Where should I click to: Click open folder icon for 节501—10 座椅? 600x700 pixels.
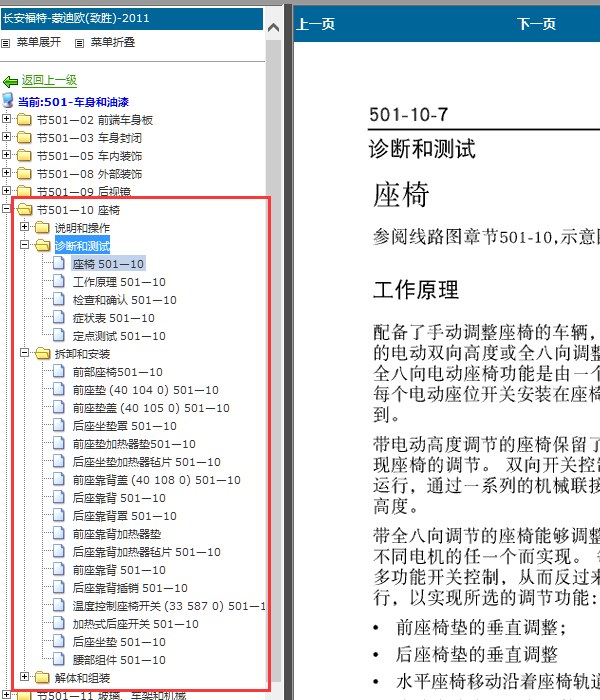tap(25, 209)
